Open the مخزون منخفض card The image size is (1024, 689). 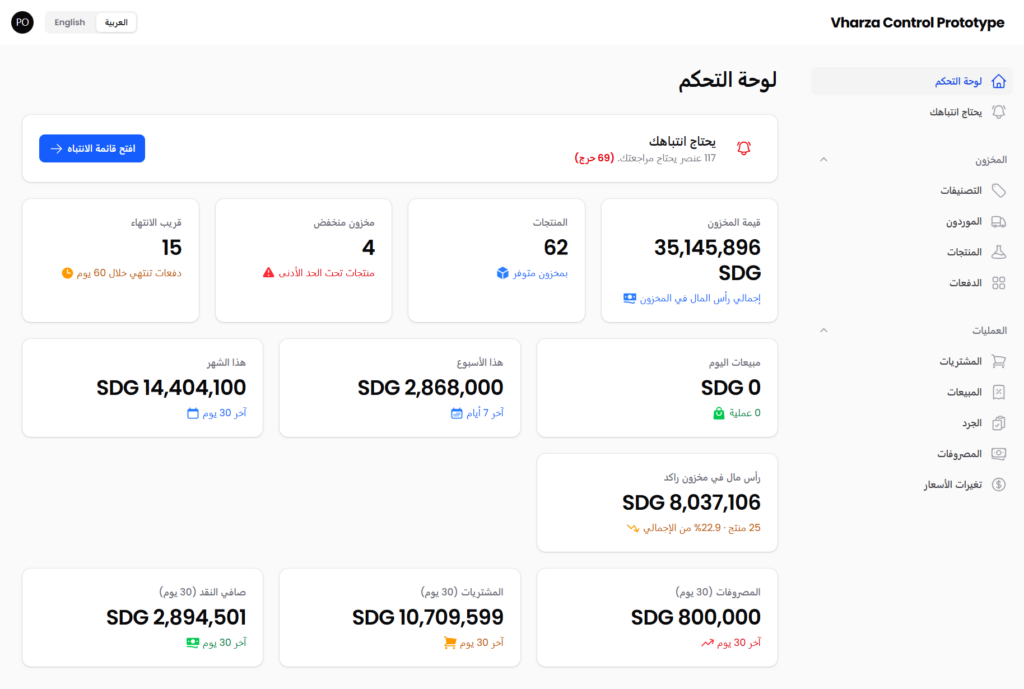click(304, 261)
